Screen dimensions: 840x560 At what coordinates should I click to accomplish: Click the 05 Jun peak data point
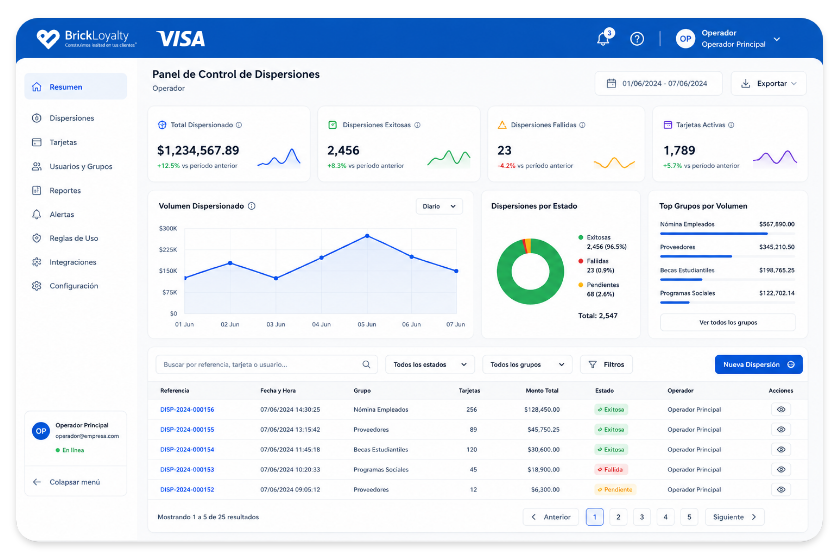[x=367, y=236]
